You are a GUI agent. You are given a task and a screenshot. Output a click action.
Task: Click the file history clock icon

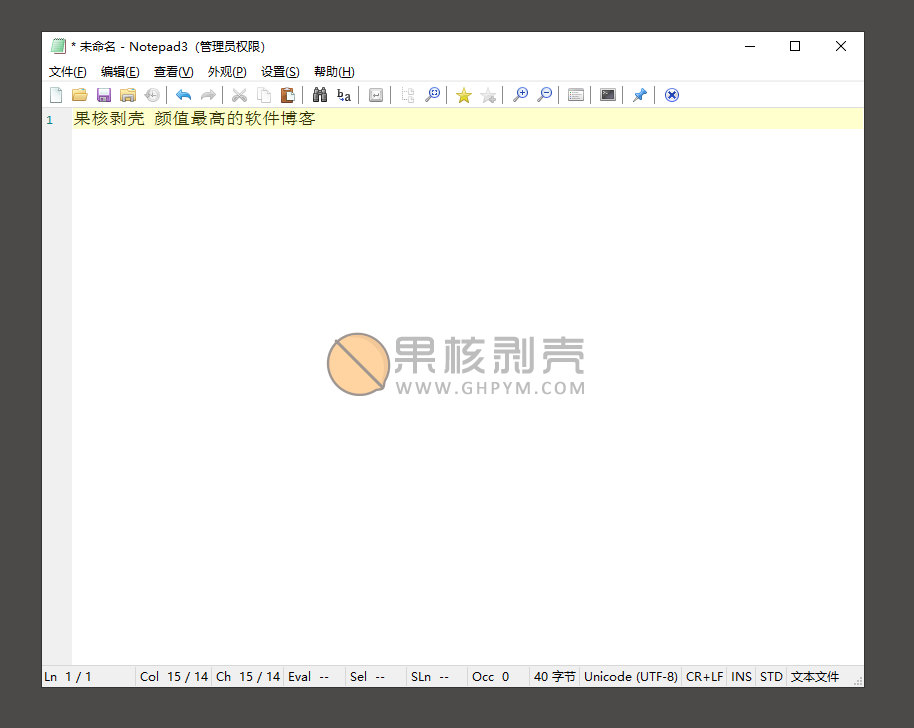[152, 95]
